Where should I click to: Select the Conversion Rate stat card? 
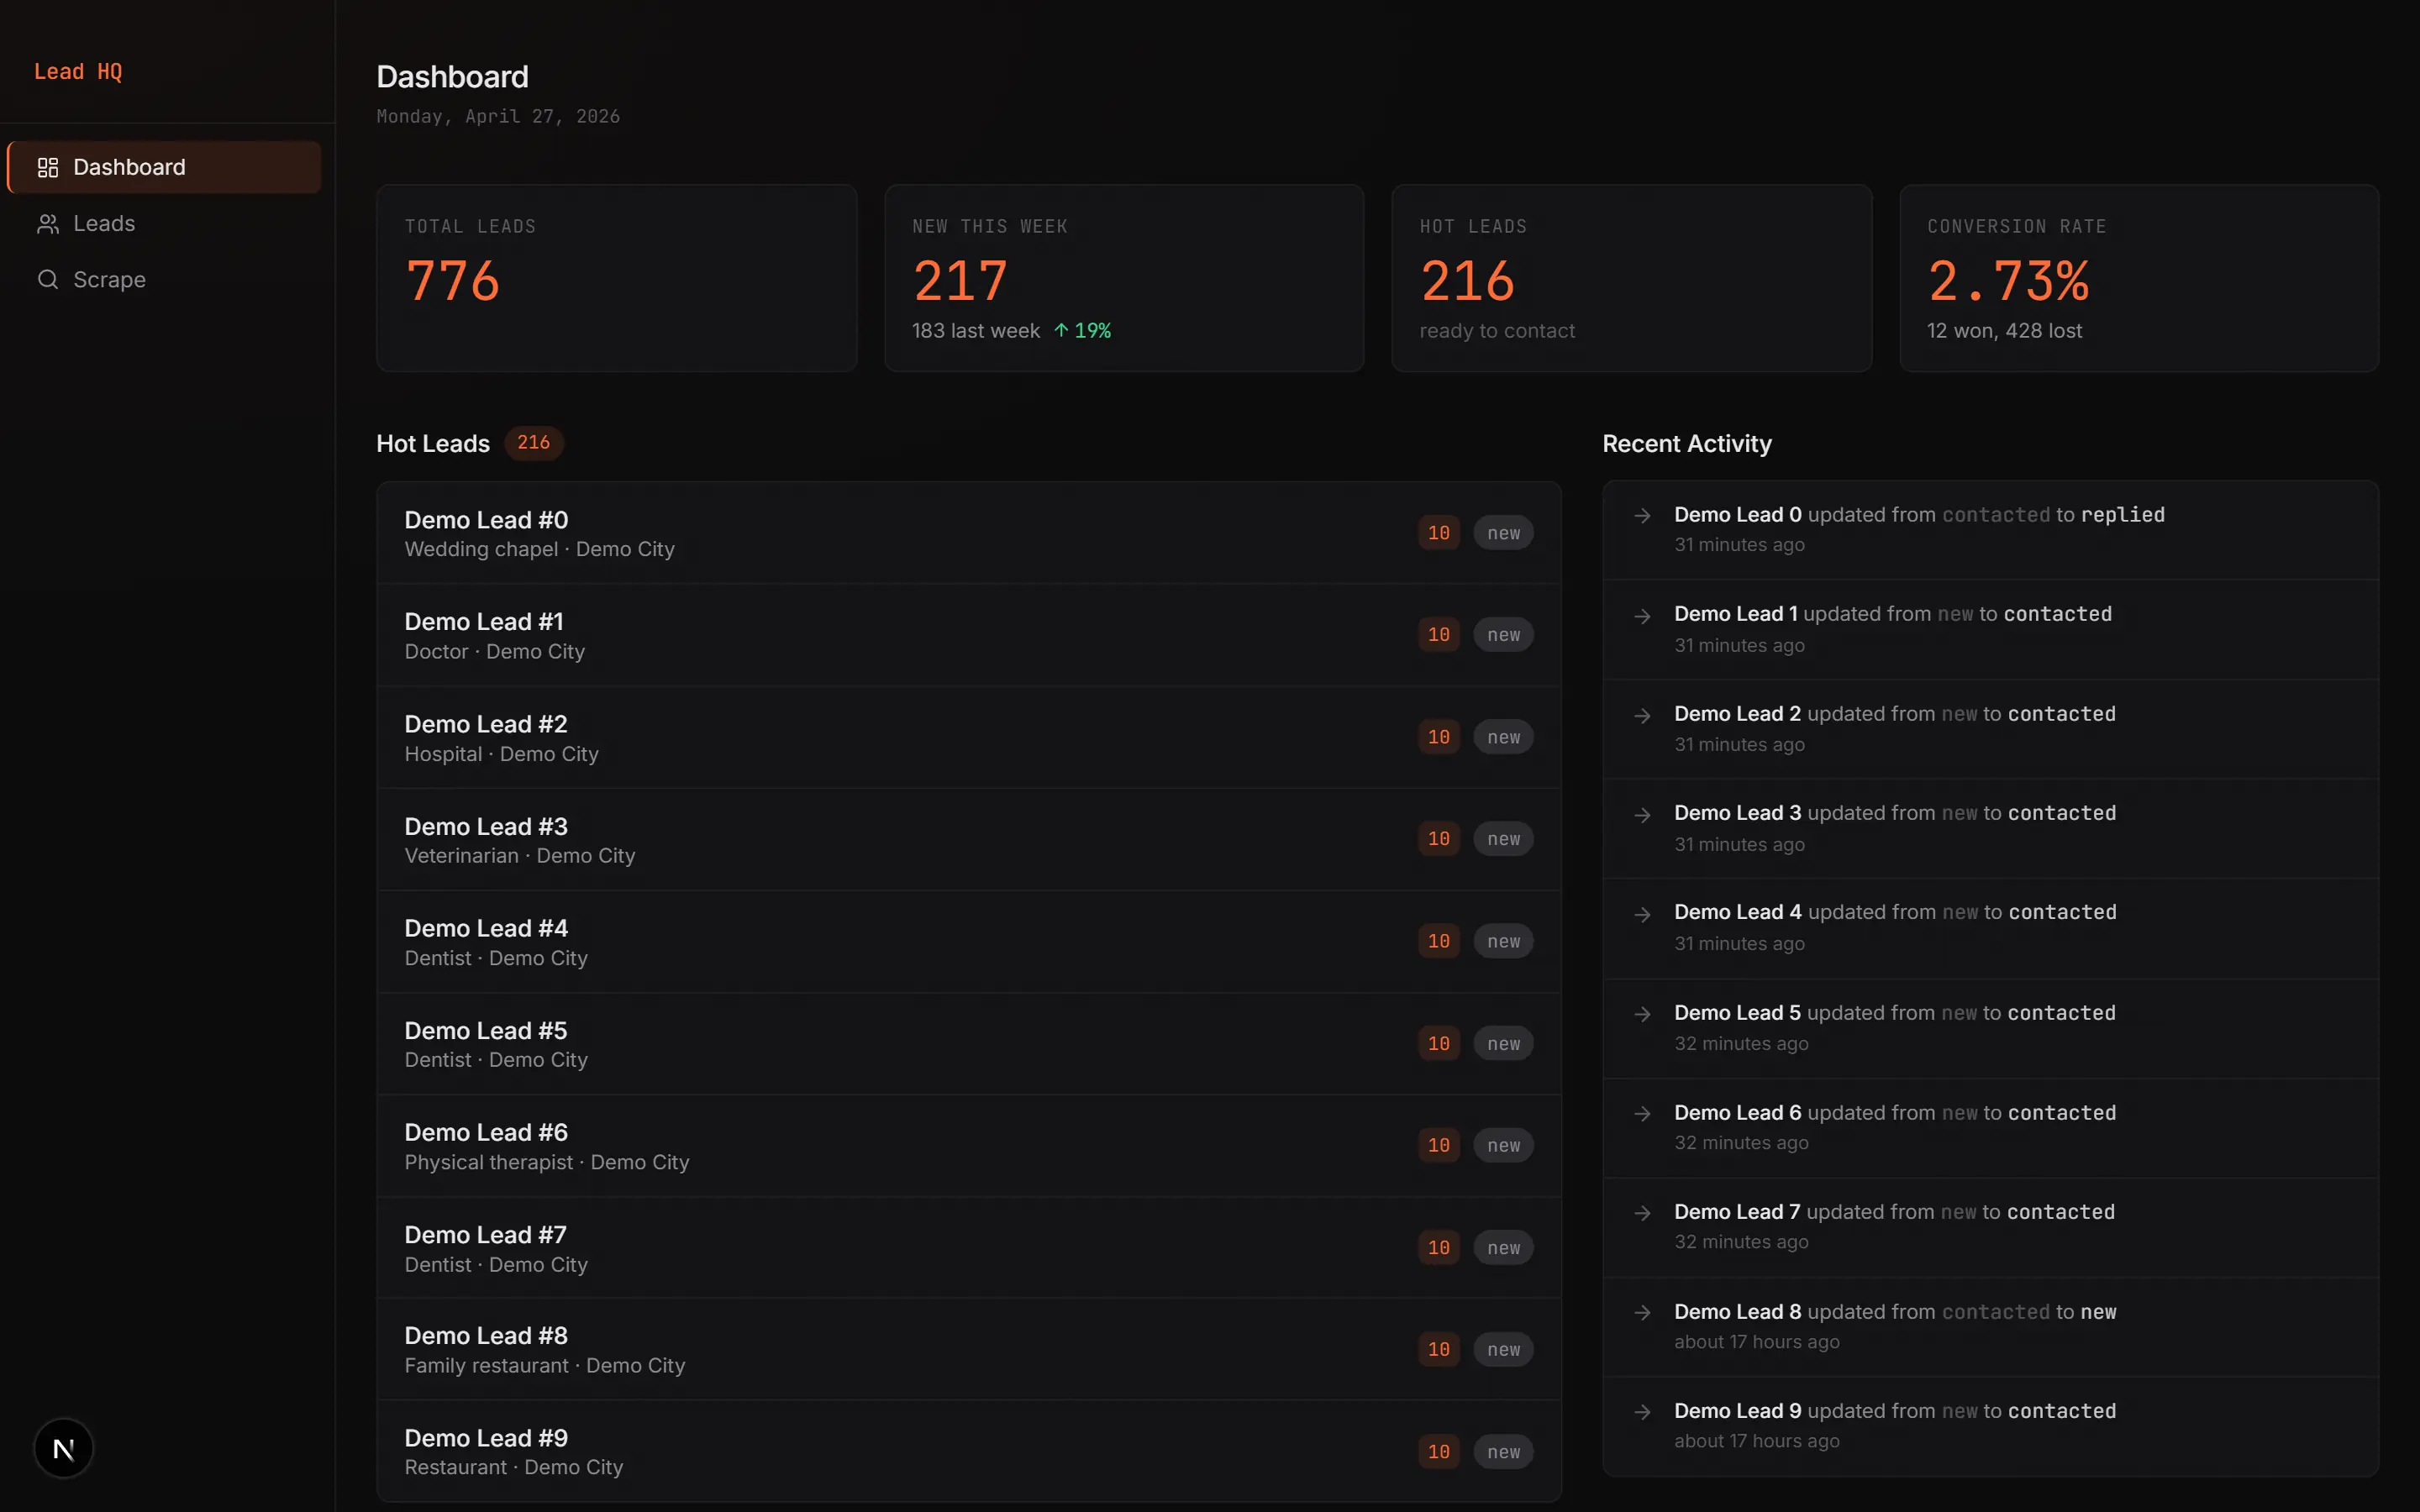[2138, 278]
